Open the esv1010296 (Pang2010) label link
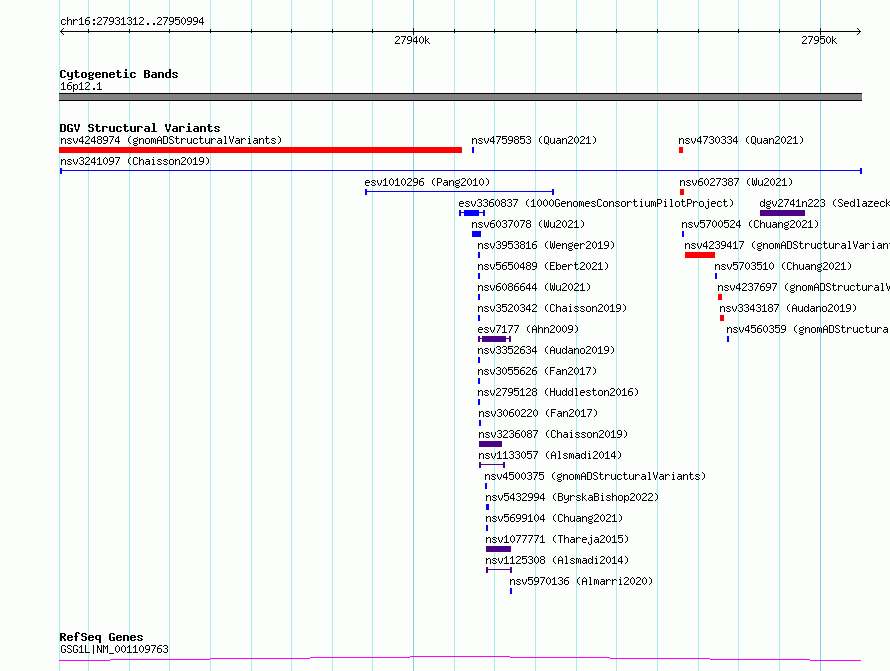Image resolution: width=890 pixels, height=671 pixels. (x=427, y=182)
